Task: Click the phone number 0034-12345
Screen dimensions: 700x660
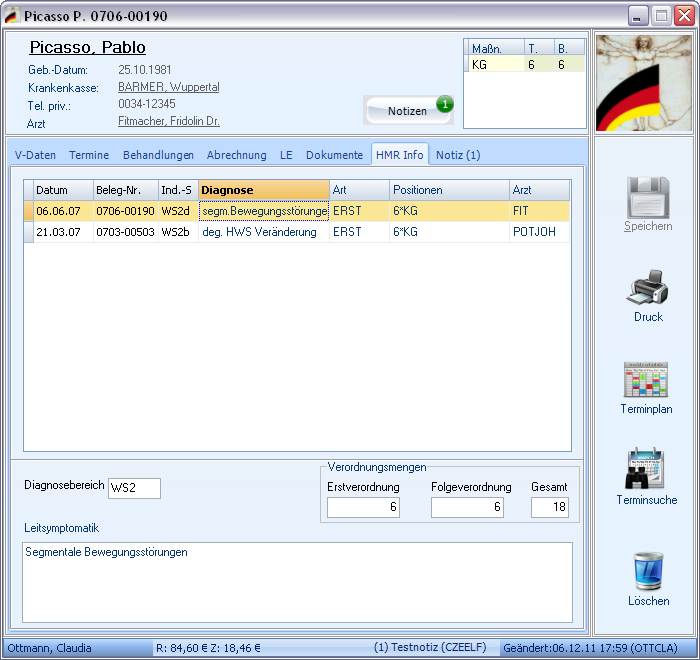Action: click(147, 104)
